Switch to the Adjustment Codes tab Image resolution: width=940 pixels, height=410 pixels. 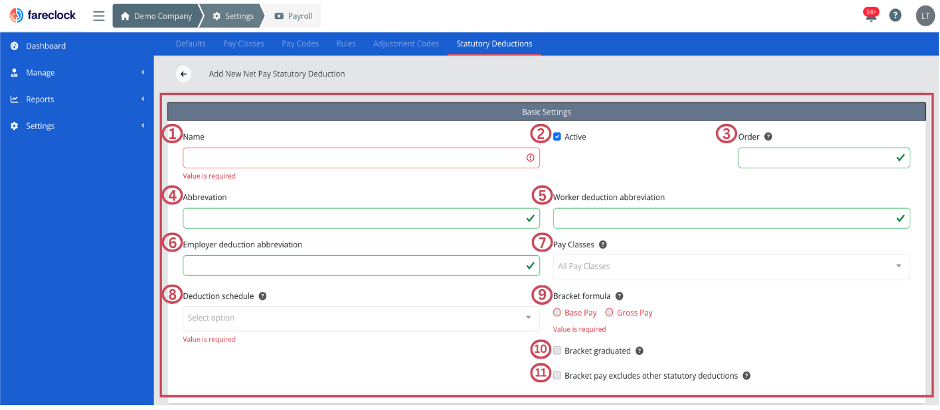[x=406, y=44]
